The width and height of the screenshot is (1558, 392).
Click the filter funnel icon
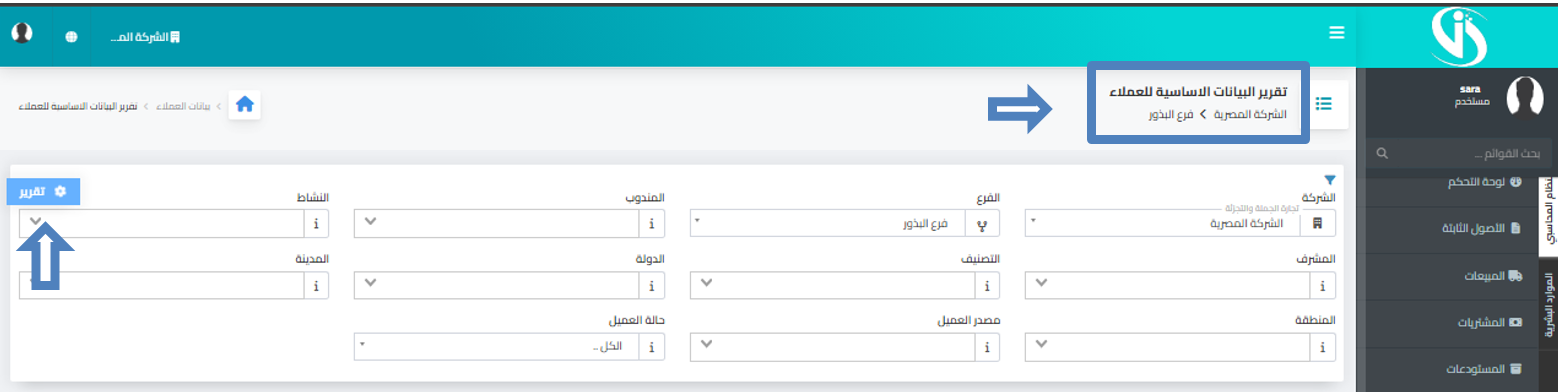(x=1329, y=180)
